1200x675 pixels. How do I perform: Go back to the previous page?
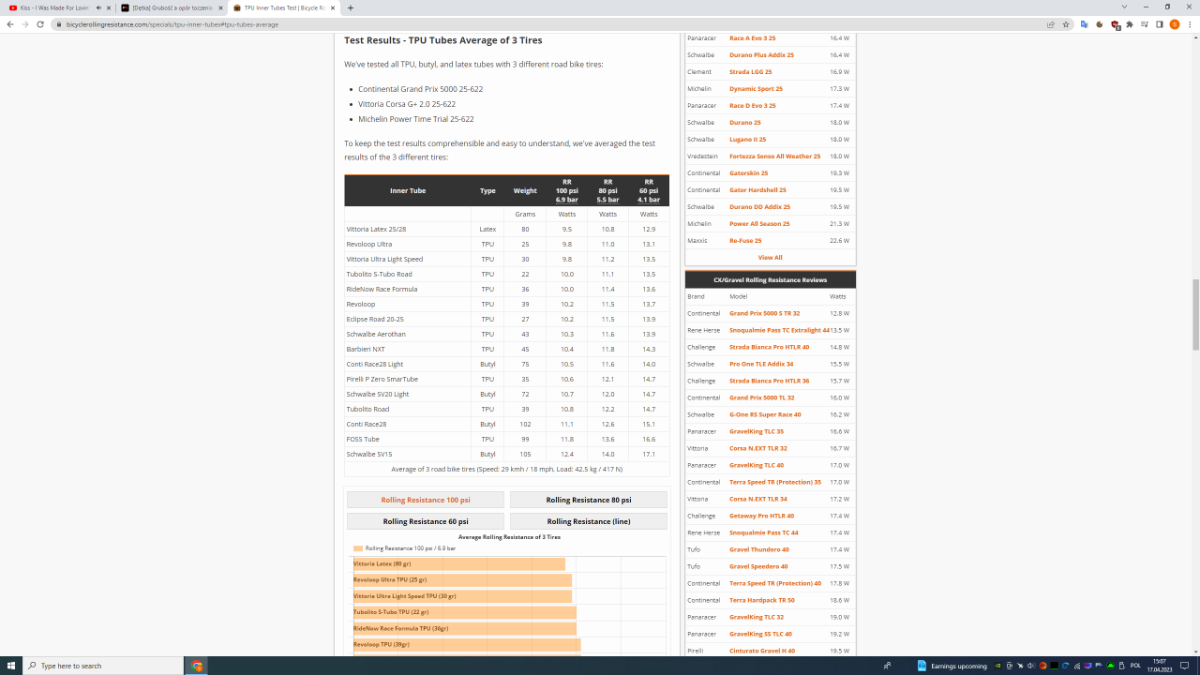click(x=11, y=24)
